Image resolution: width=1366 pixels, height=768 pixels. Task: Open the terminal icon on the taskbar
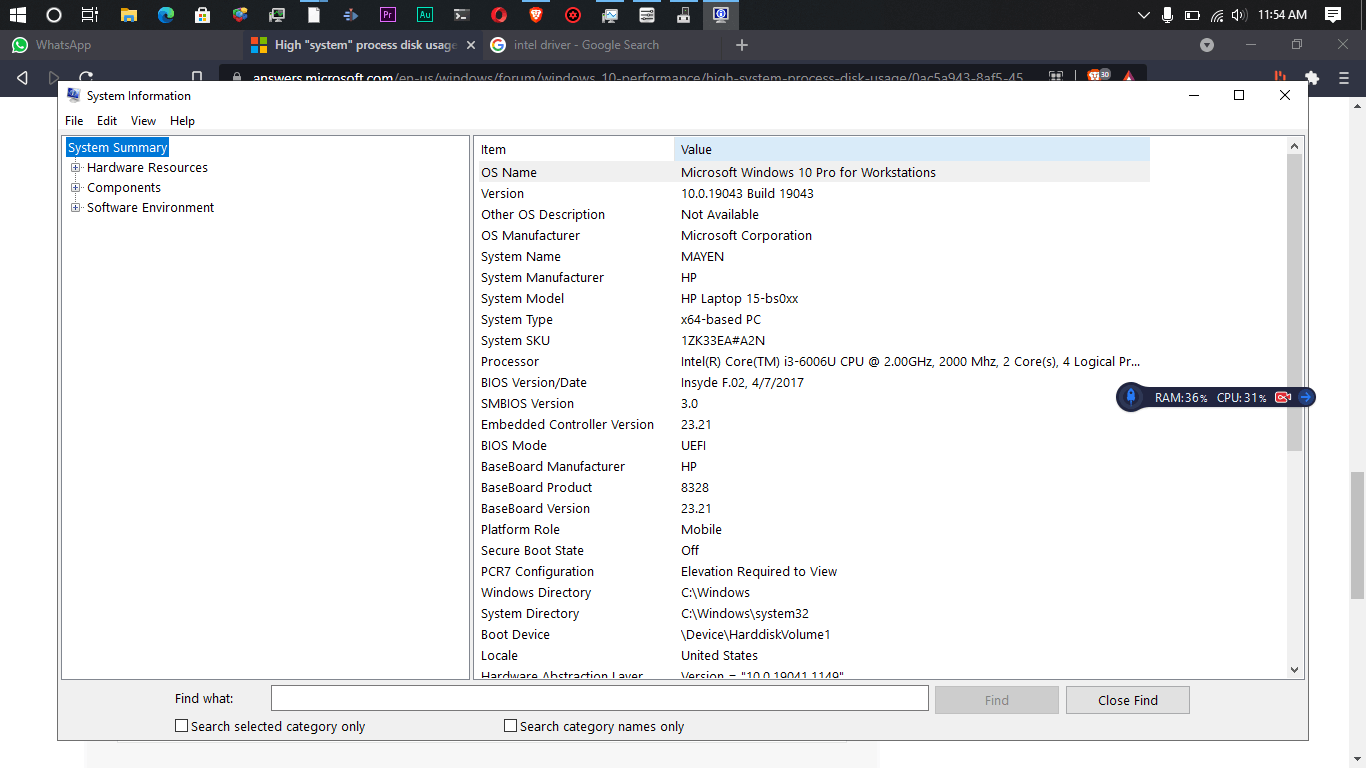(461, 15)
